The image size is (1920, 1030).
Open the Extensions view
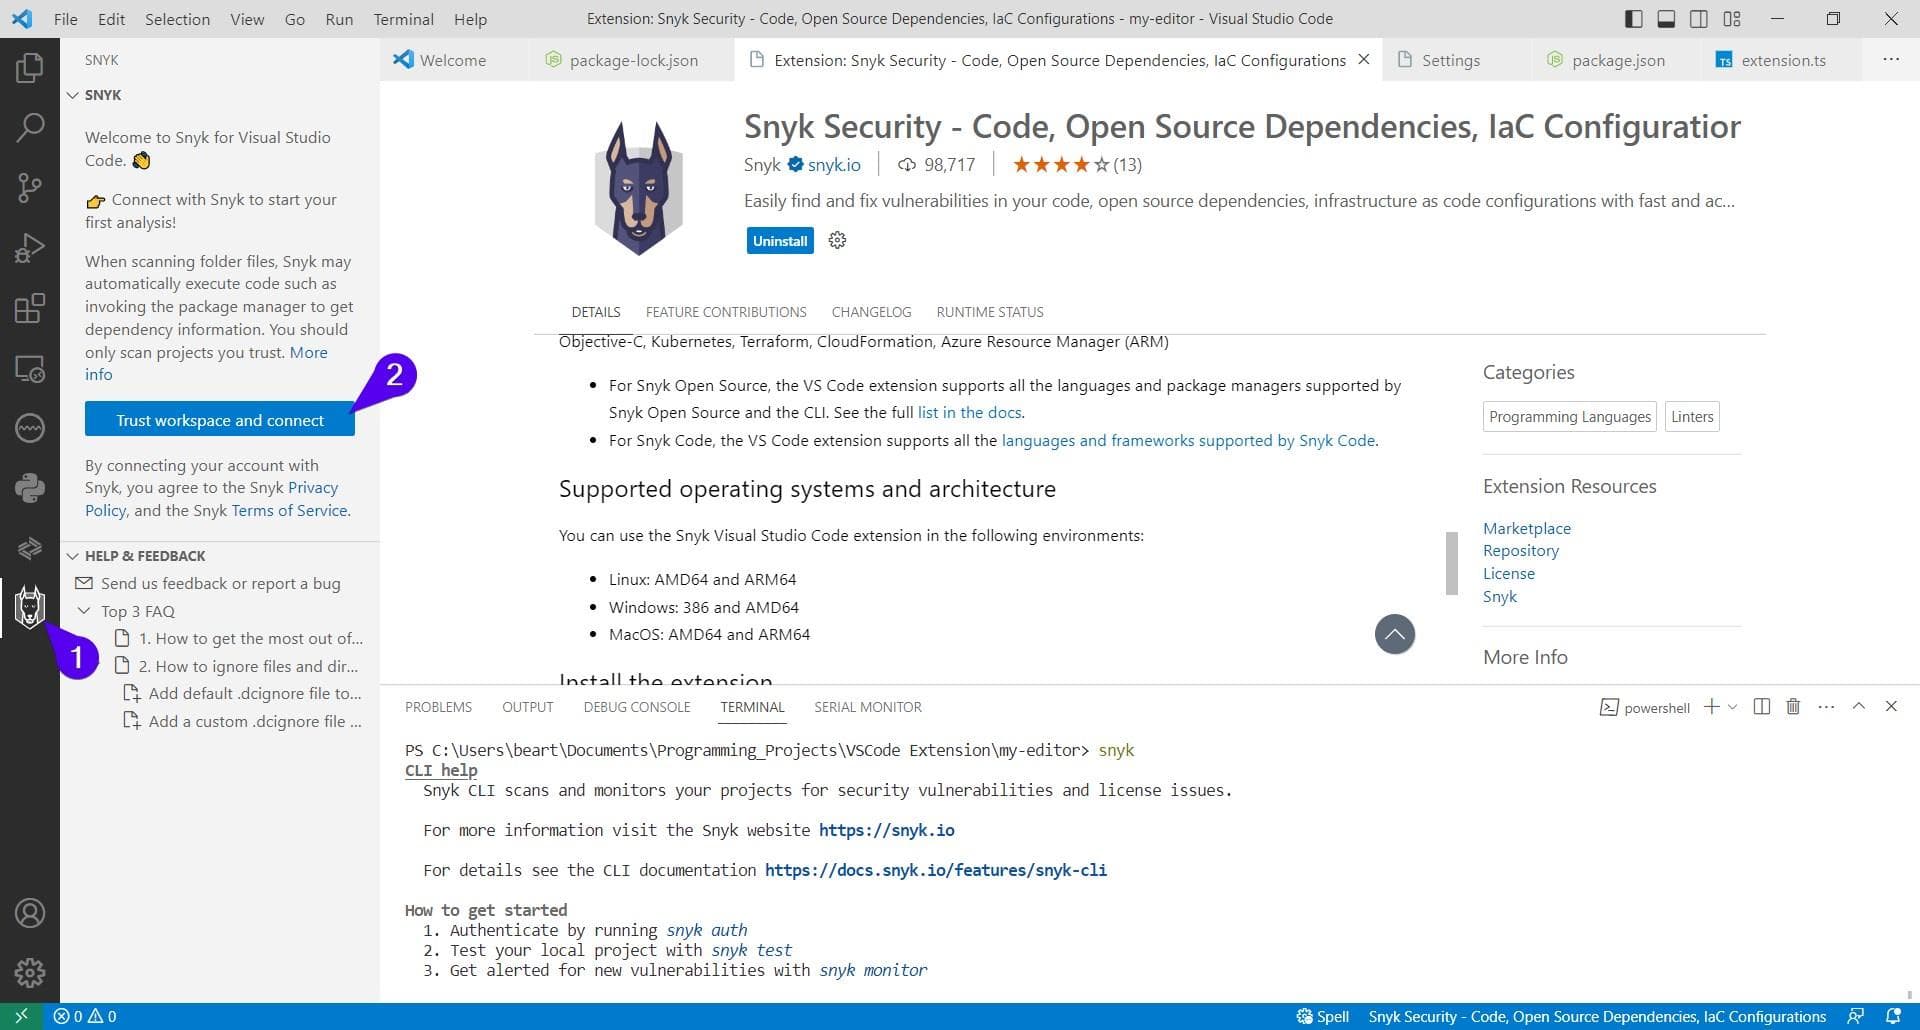coord(30,308)
